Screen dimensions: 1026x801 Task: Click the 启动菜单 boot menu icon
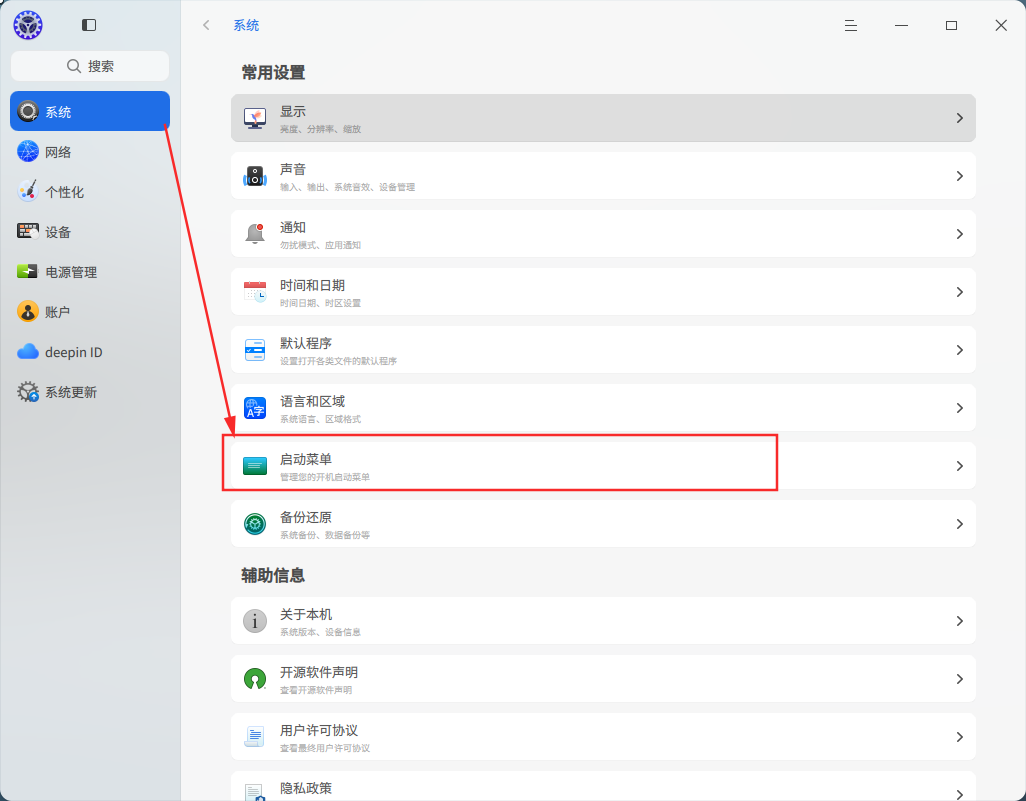[x=255, y=466]
